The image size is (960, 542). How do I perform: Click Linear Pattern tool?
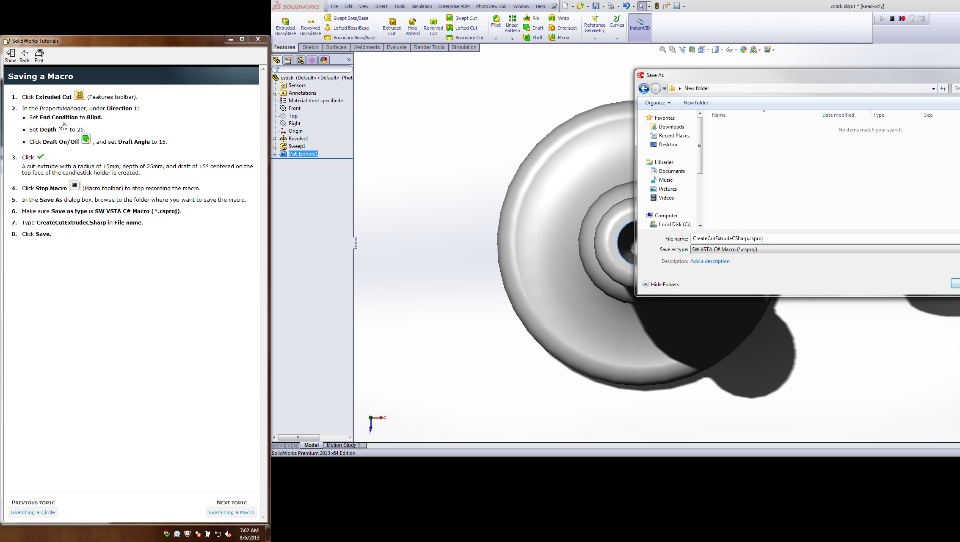(512, 24)
